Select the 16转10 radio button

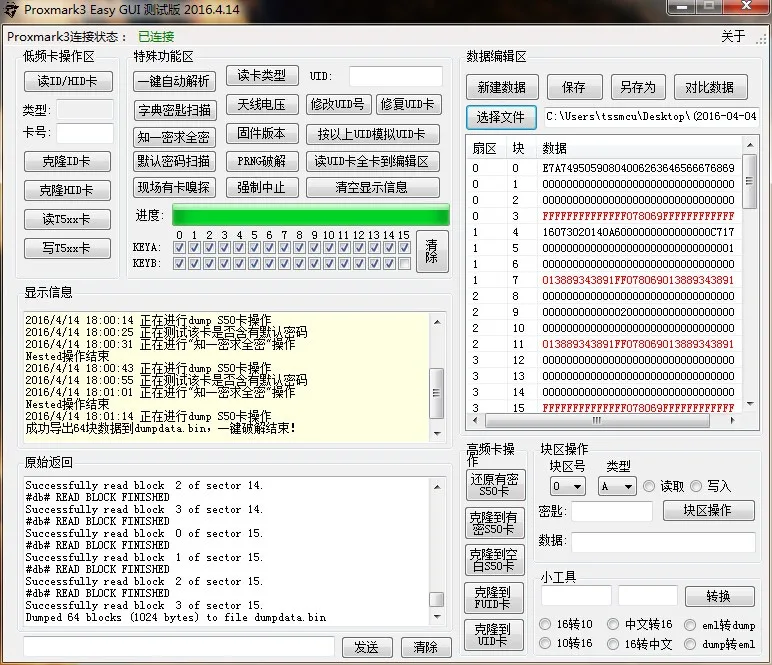[x=545, y=624]
